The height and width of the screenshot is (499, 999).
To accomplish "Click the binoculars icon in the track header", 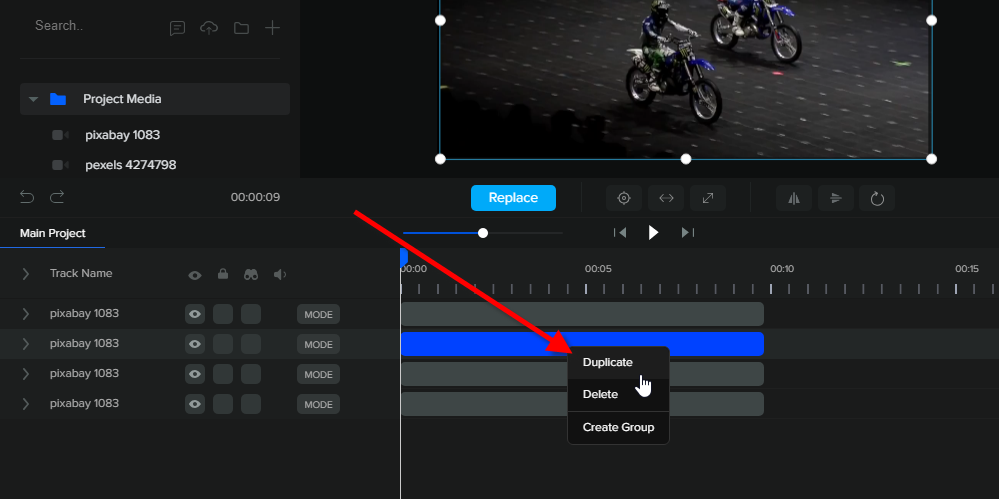I will pos(251,275).
